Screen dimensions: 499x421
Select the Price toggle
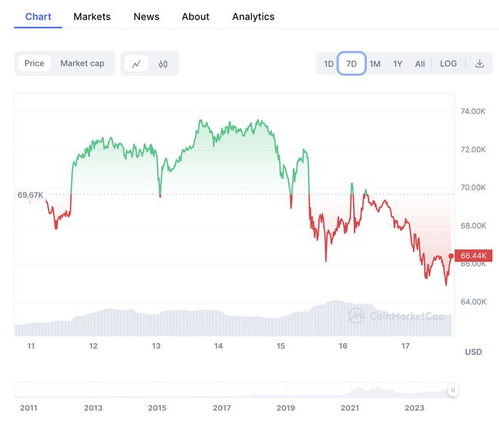34,63
